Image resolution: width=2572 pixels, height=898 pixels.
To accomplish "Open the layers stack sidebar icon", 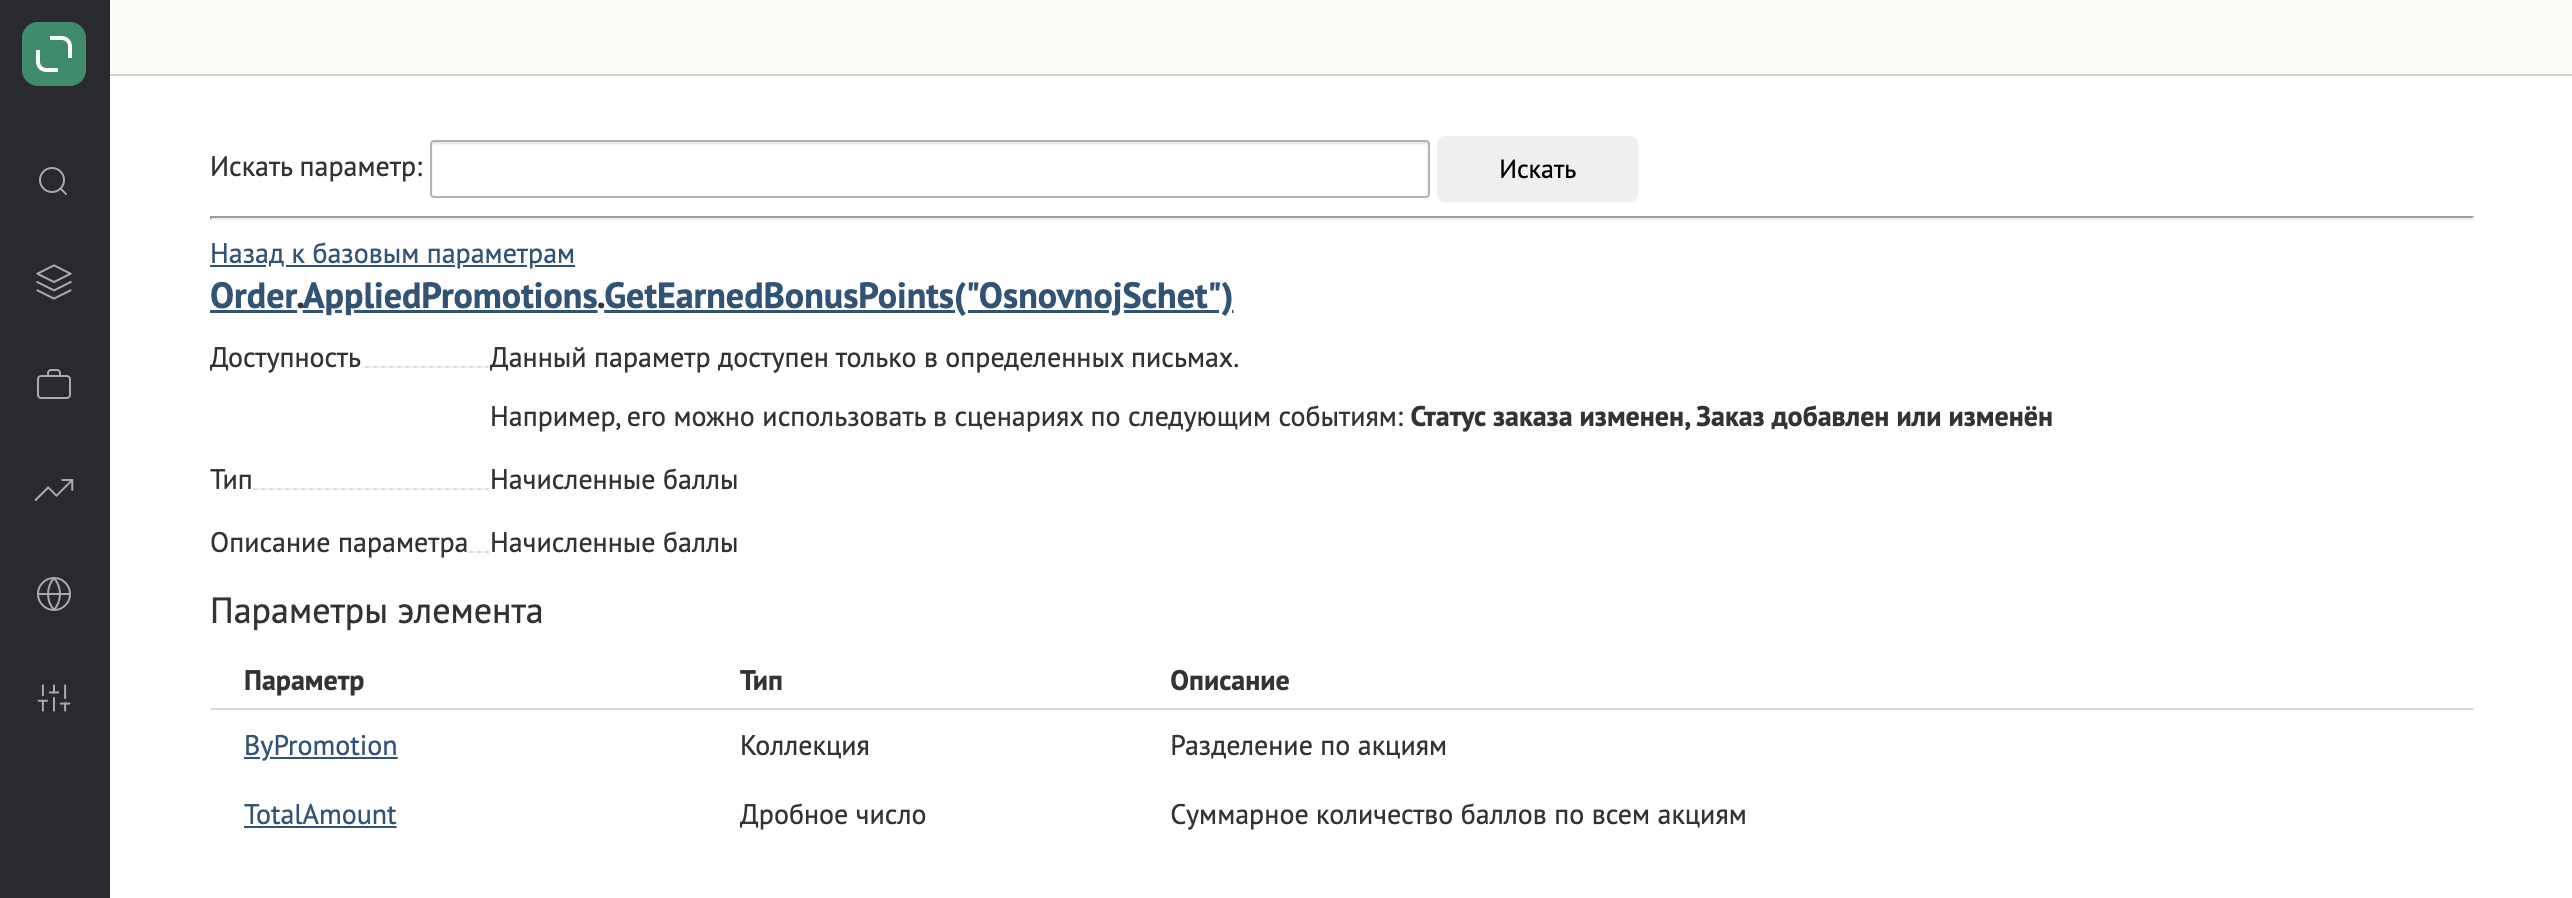I will pos(54,282).
